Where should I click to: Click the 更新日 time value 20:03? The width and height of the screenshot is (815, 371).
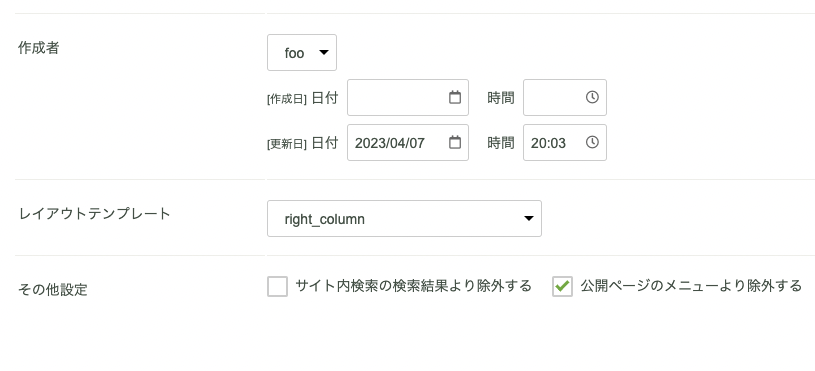(x=548, y=143)
